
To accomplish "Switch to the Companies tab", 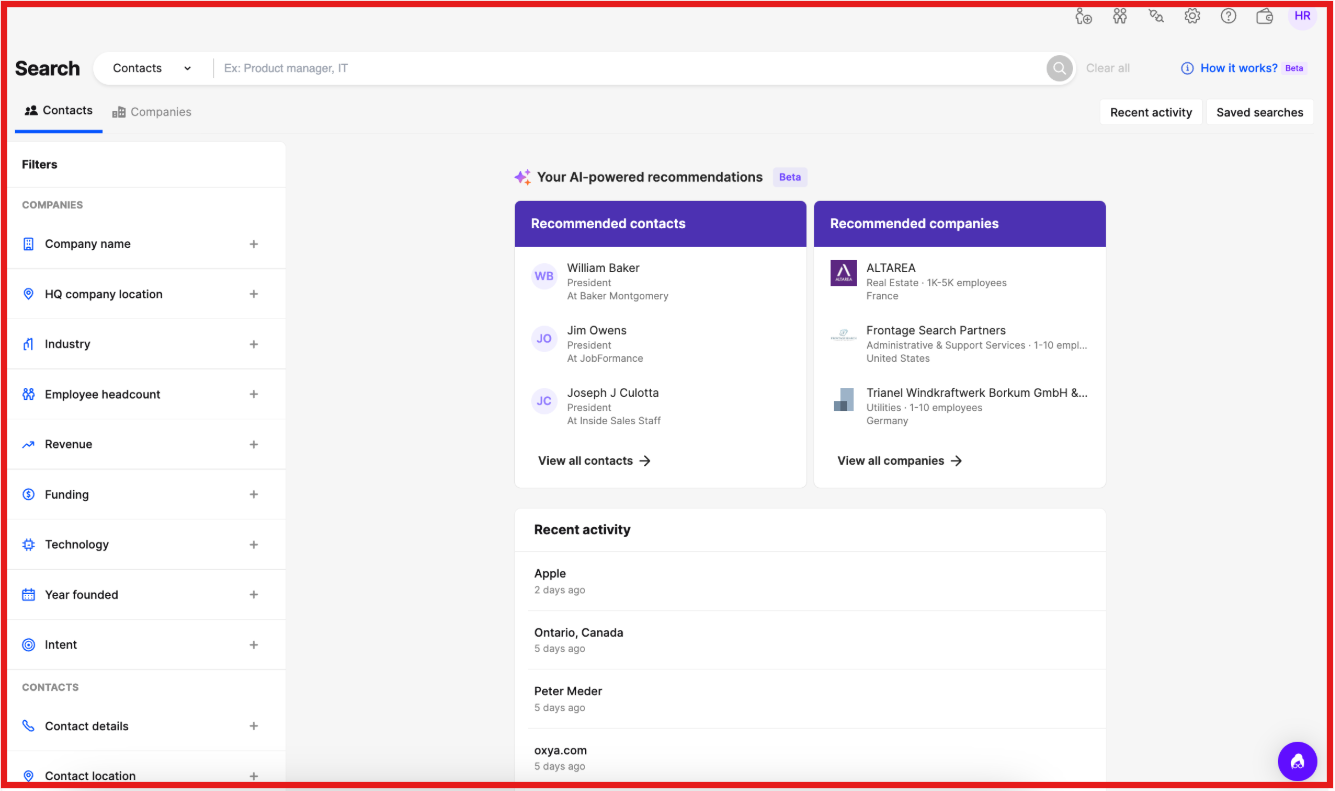I will [152, 112].
